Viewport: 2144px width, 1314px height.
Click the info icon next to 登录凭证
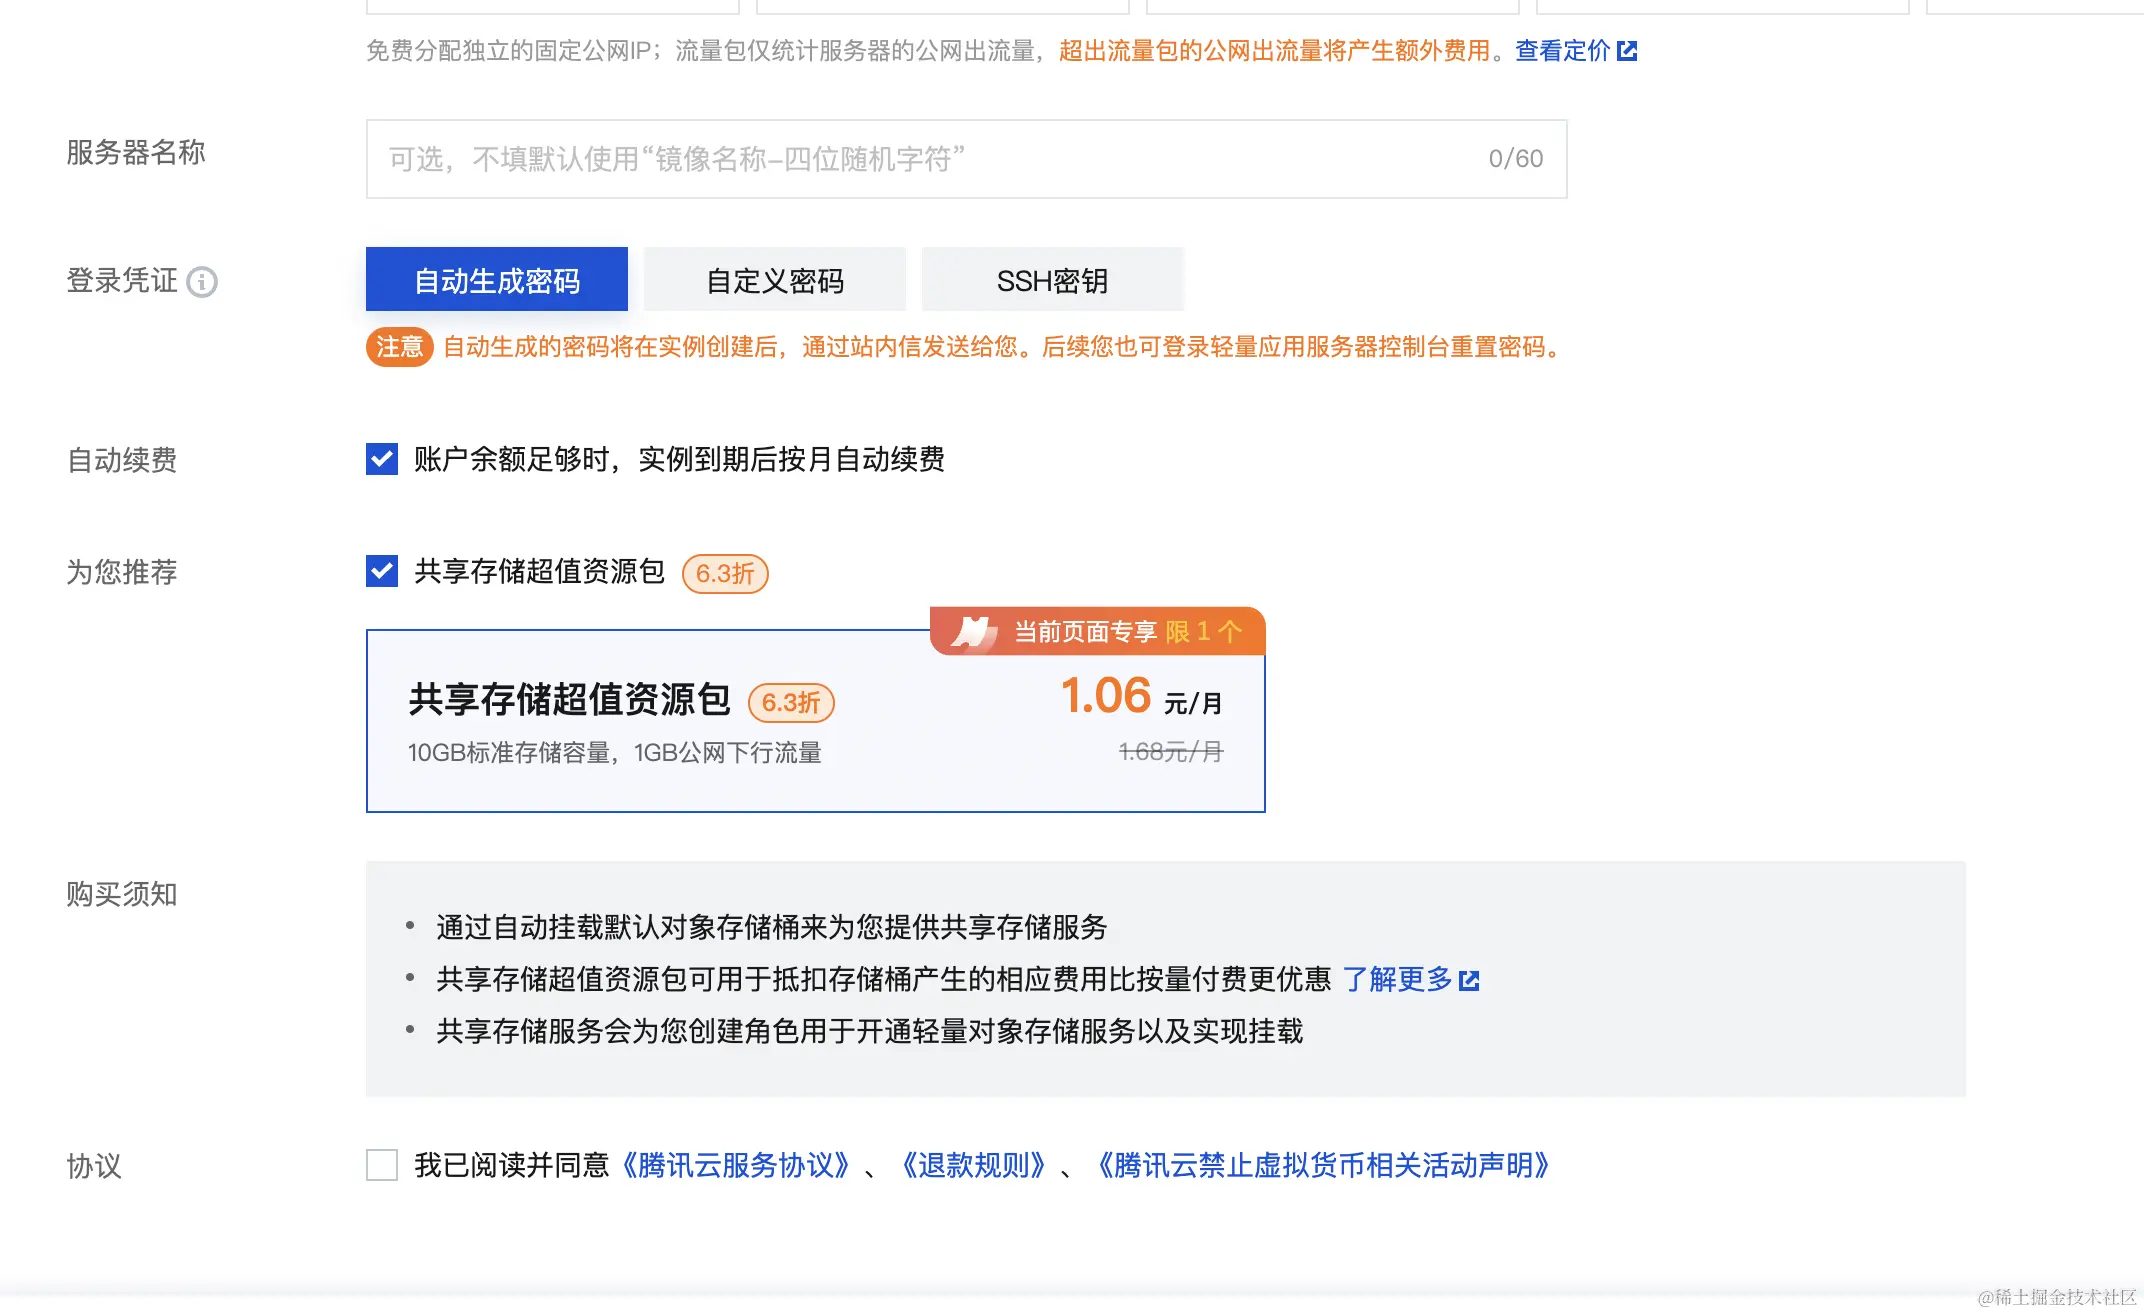pos(202,282)
